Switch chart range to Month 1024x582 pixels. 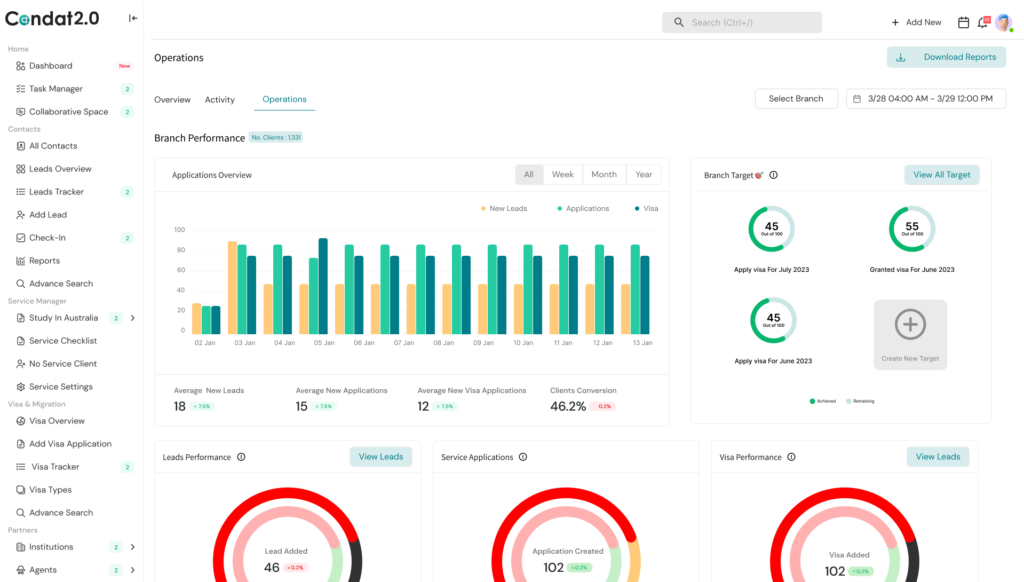[x=604, y=174]
